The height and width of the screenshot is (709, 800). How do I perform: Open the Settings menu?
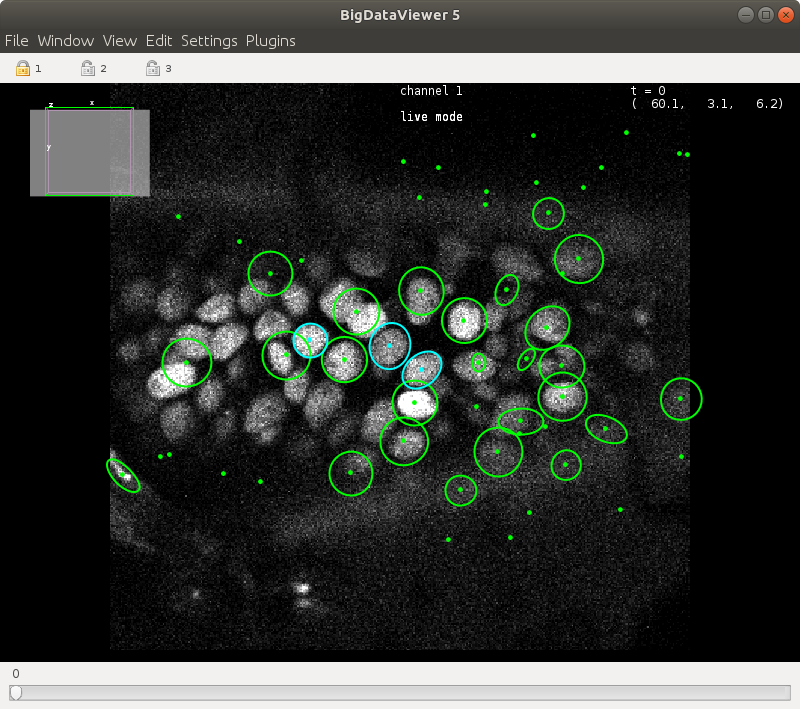point(209,41)
